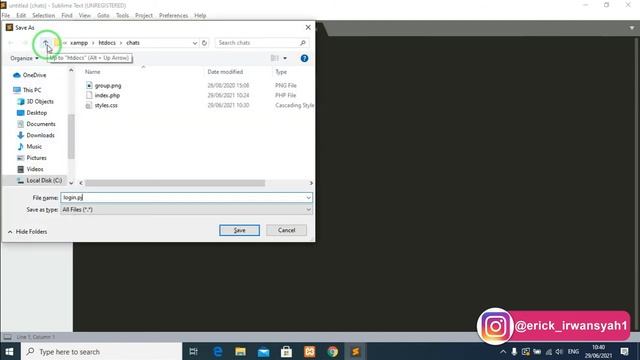Open Downloads in the sidebar
The height and width of the screenshot is (360, 640).
[36, 135]
